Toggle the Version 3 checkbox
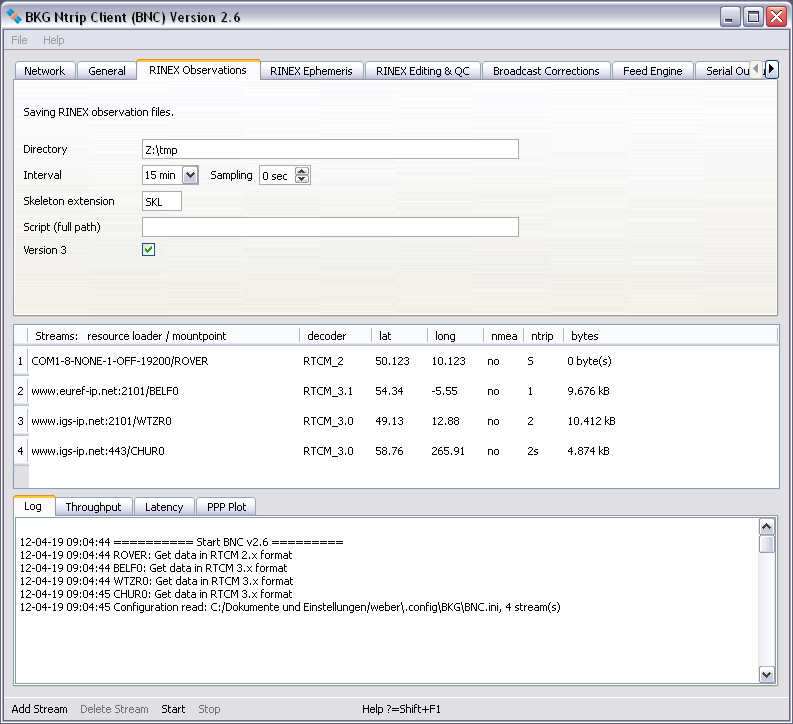The width and height of the screenshot is (793, 724). click(149, 250)
